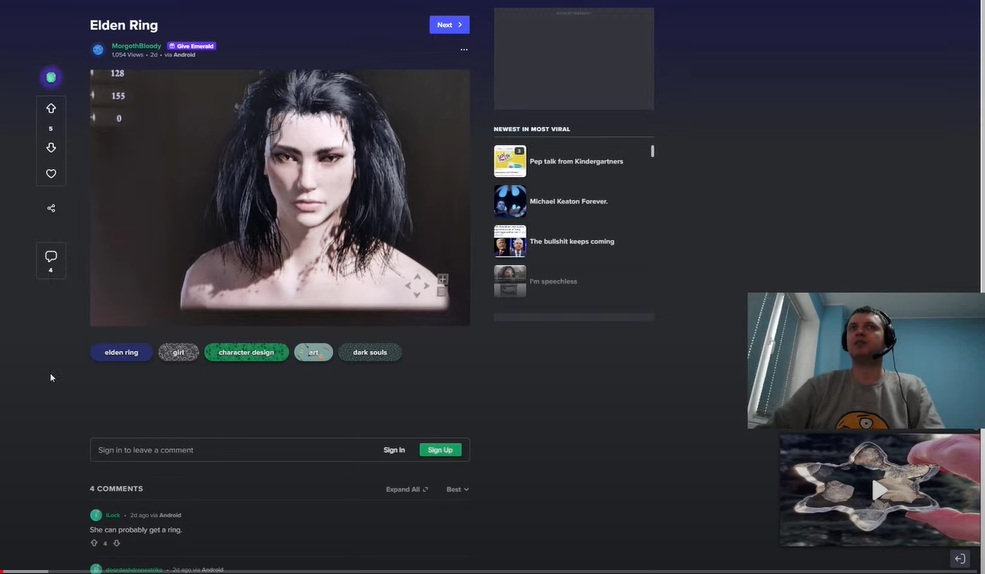Toggle the heart favorite on the post

click(x=51, y=174)
